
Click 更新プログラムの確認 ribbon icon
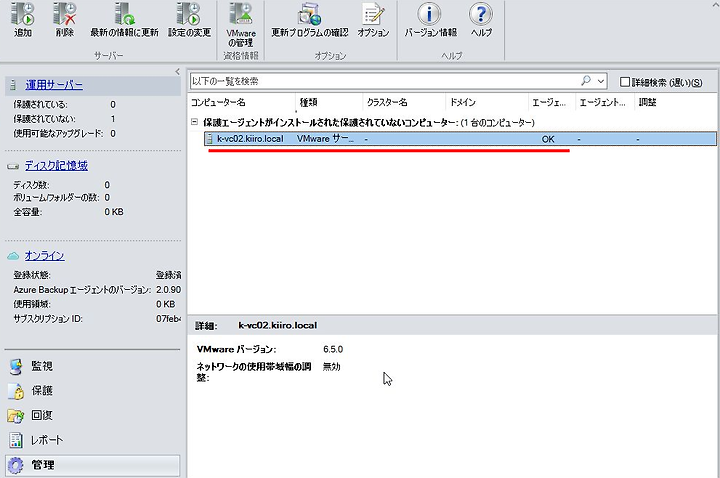coord(309,14)
